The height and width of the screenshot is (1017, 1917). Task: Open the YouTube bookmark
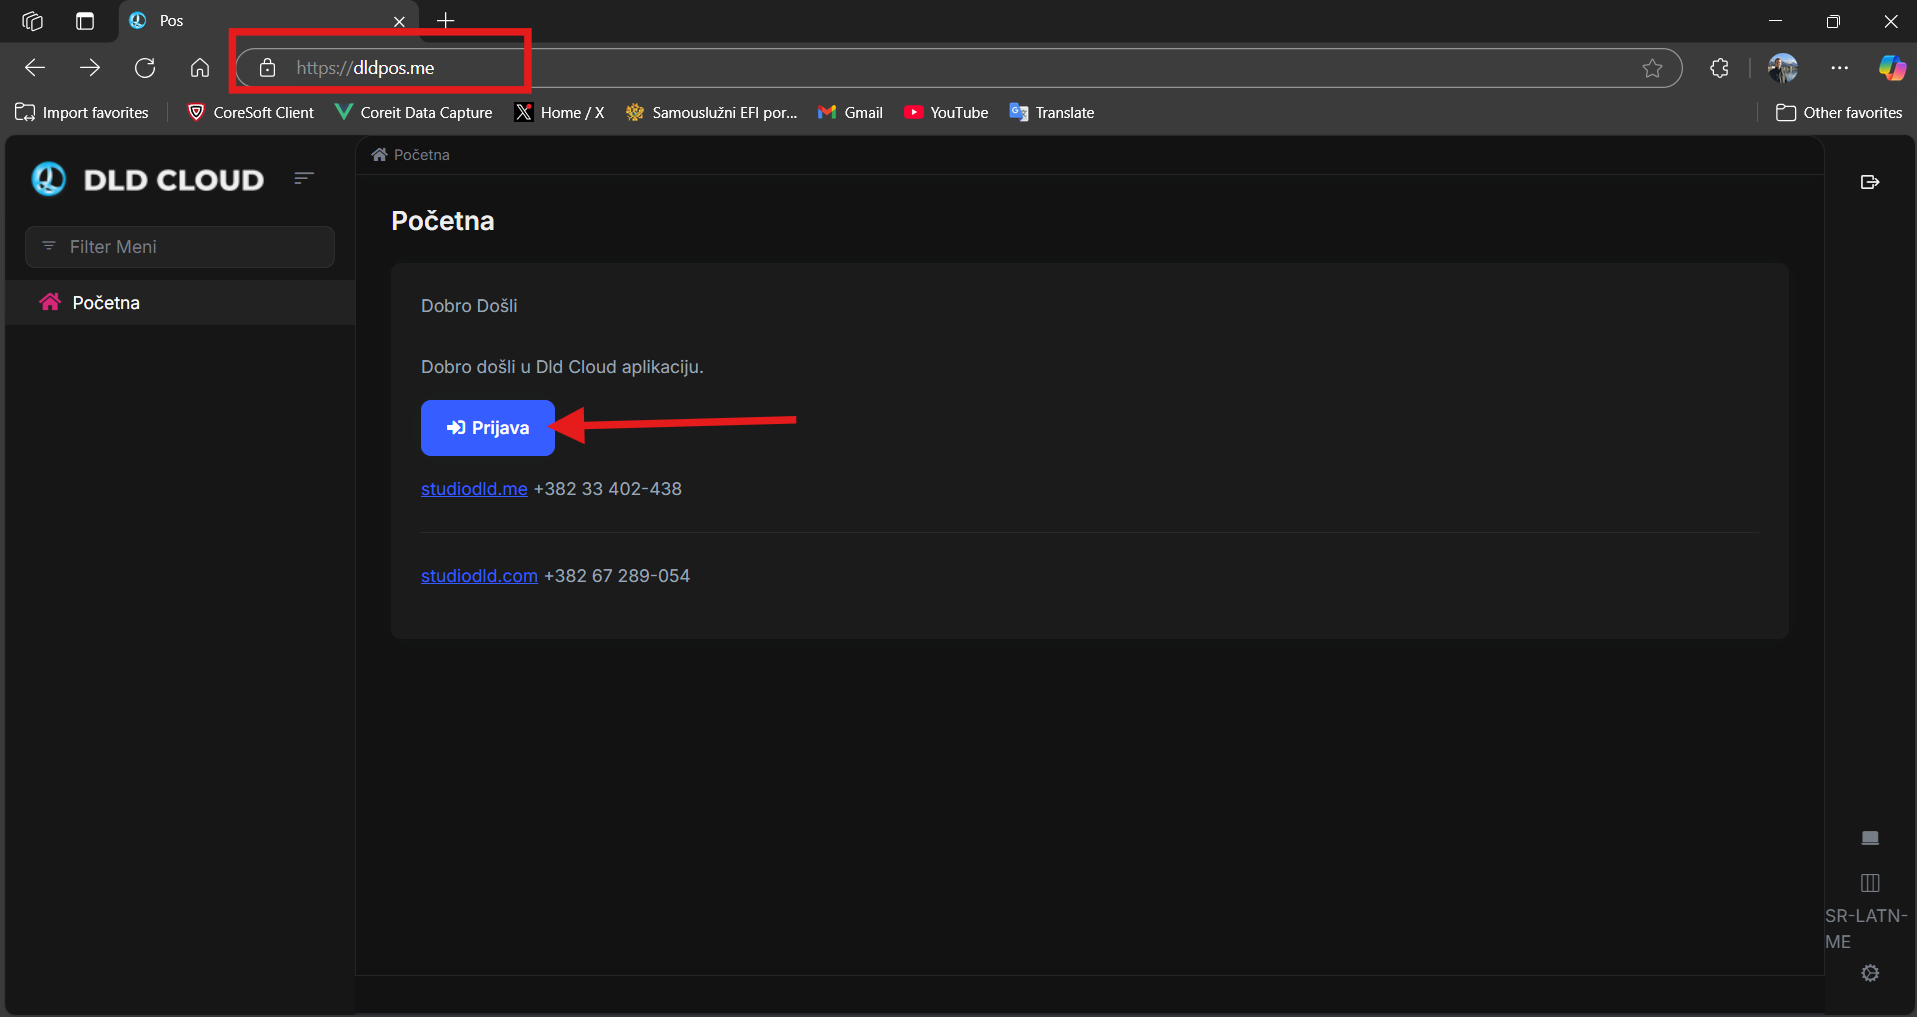coord(946,113)
